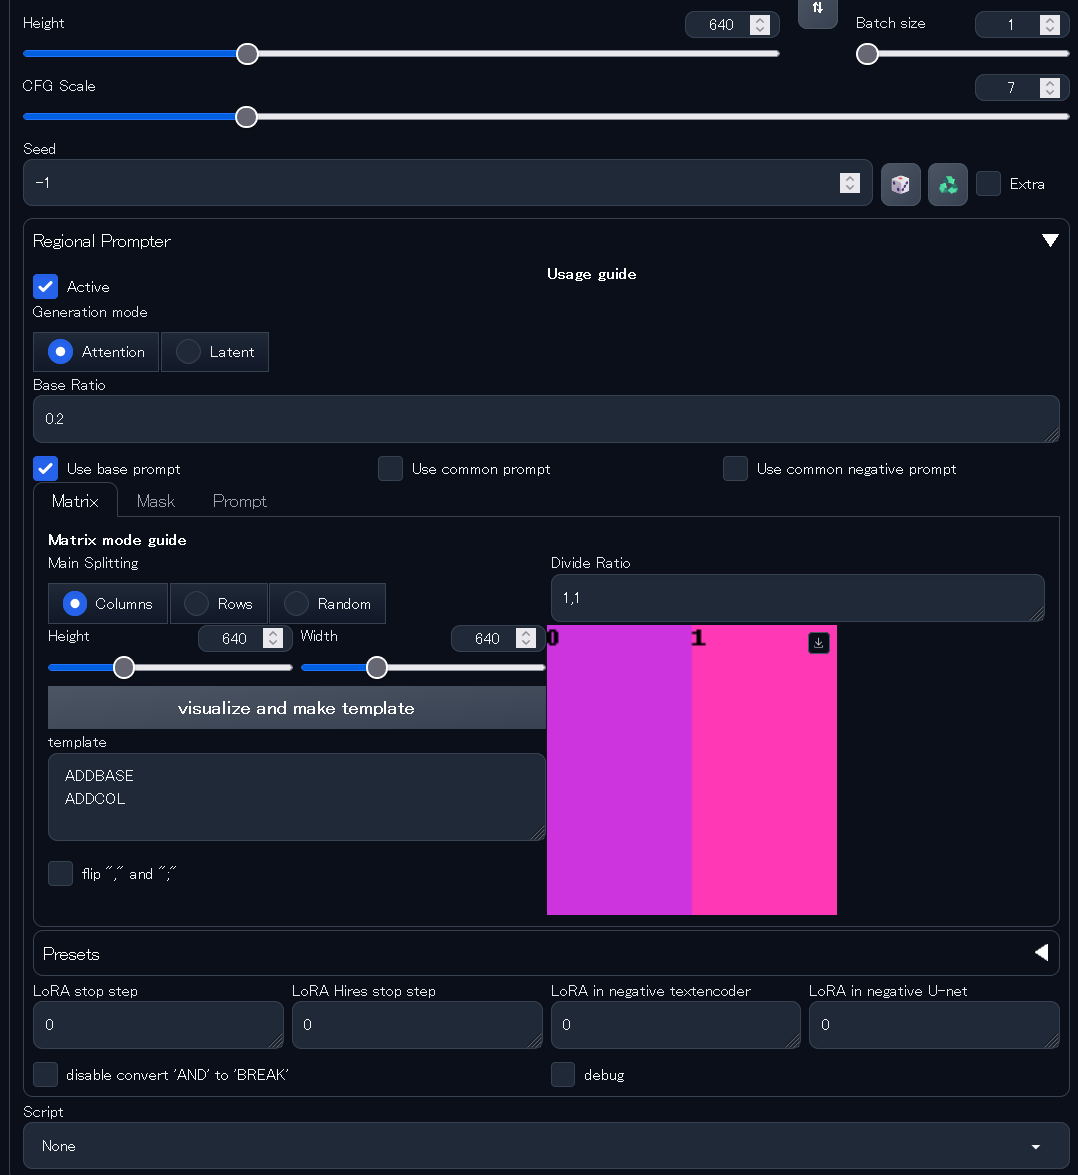
Task: Uncheck the Active checkbox
Action: [x=46, y=287]
